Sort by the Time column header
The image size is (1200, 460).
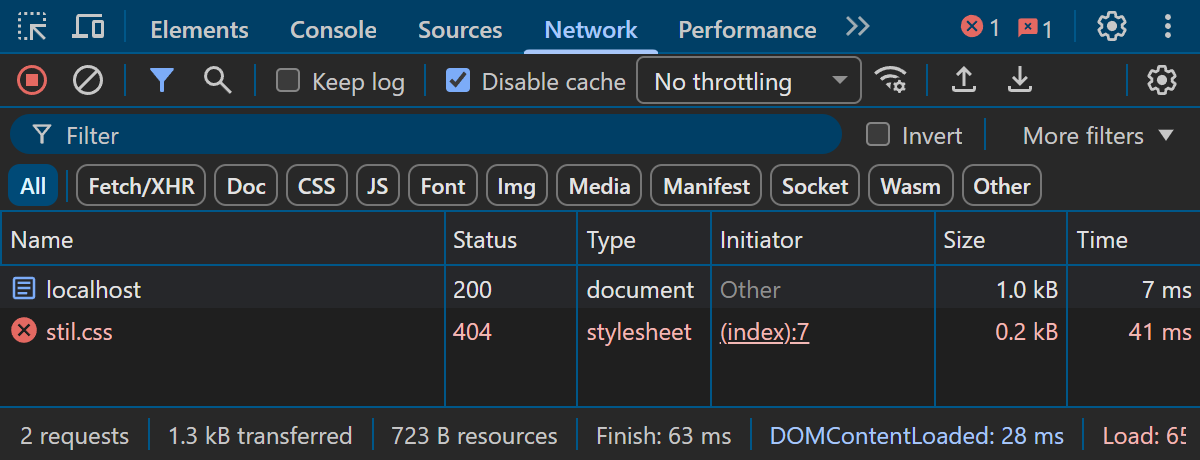coord(1134,240)
